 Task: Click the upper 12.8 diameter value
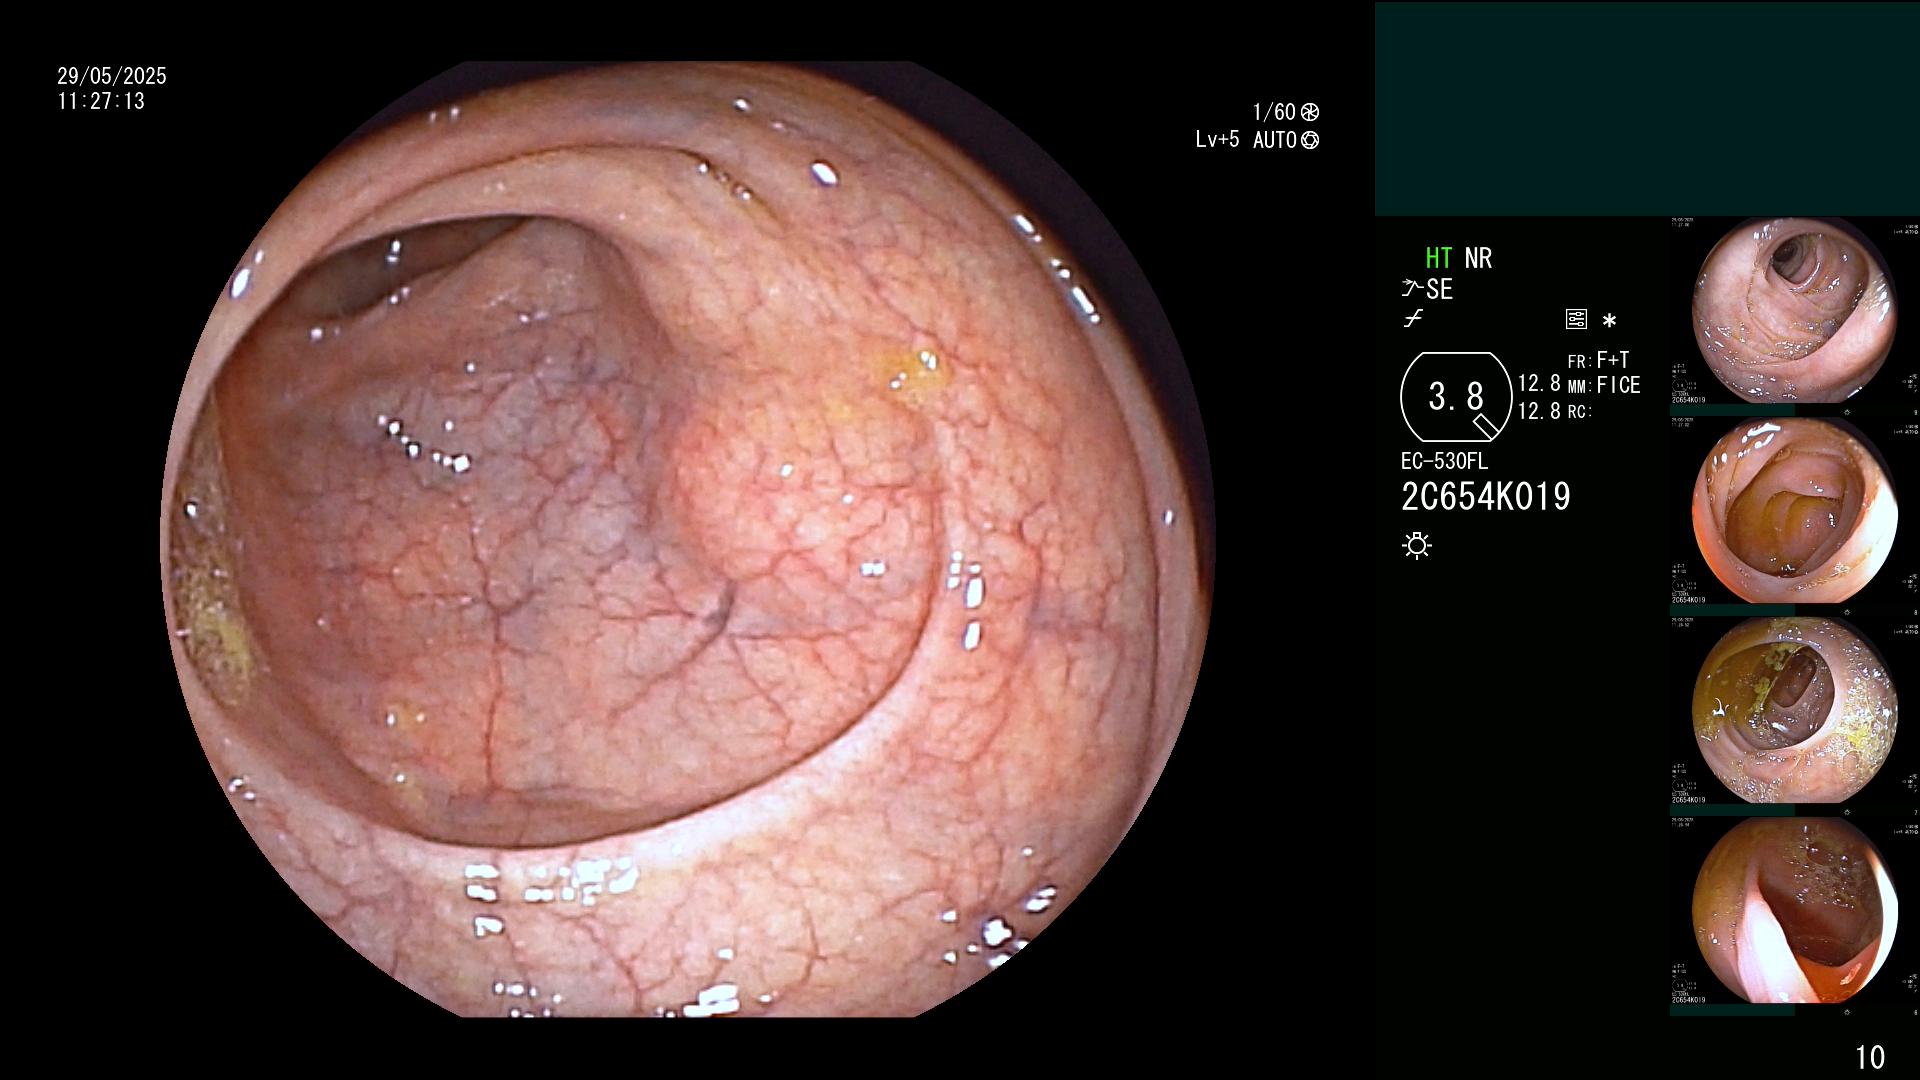coord(1539,384)
